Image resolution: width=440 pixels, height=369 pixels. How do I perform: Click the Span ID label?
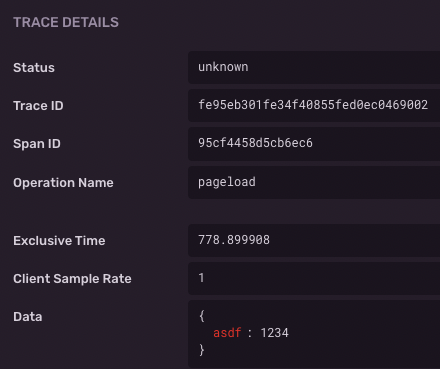[x=37, y=144]
